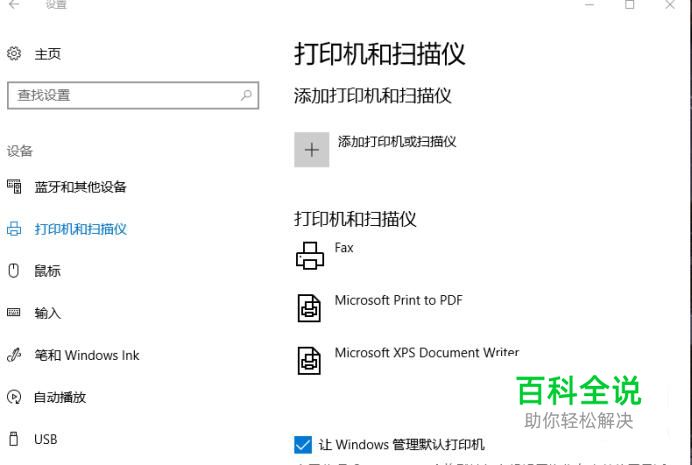Viewport: 692px width, 465px height.
Task: Uncheck 让 Windows 管理默认打印机 checkbox
Action: tap(303, 444)
